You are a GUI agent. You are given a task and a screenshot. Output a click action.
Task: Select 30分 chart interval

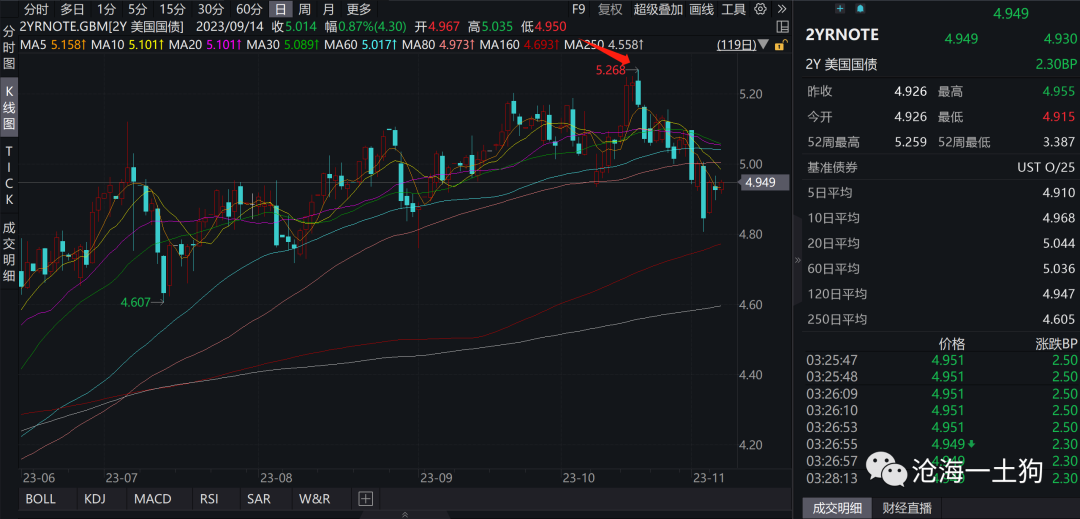(x=210, y=9)
